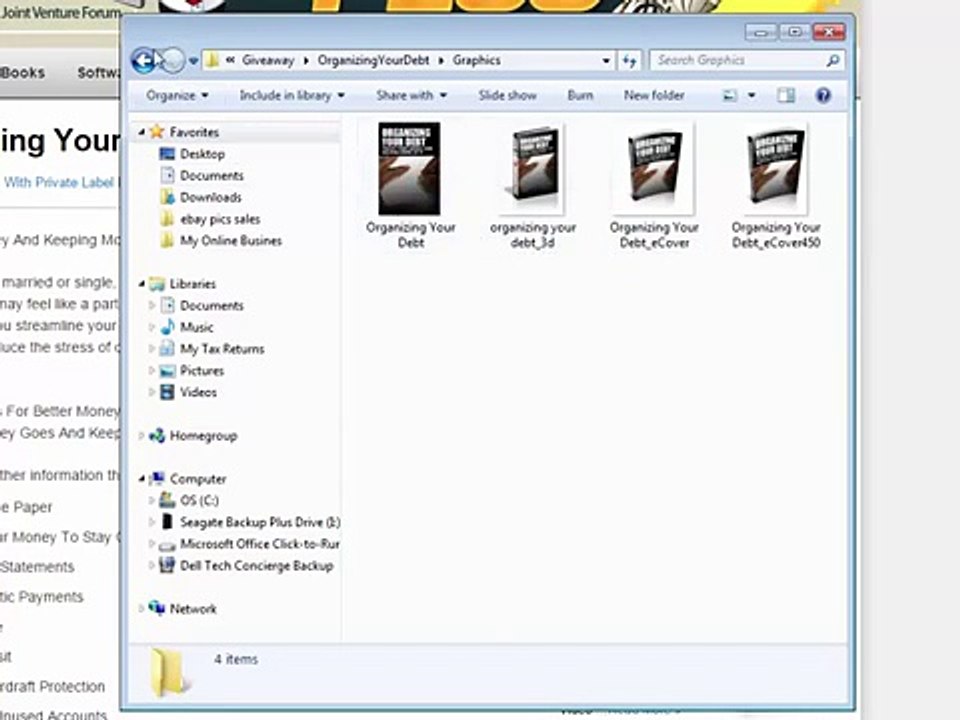Select Organizing Your Debt_eCover file
Screen dimensions: 960x720
[654, 186]
